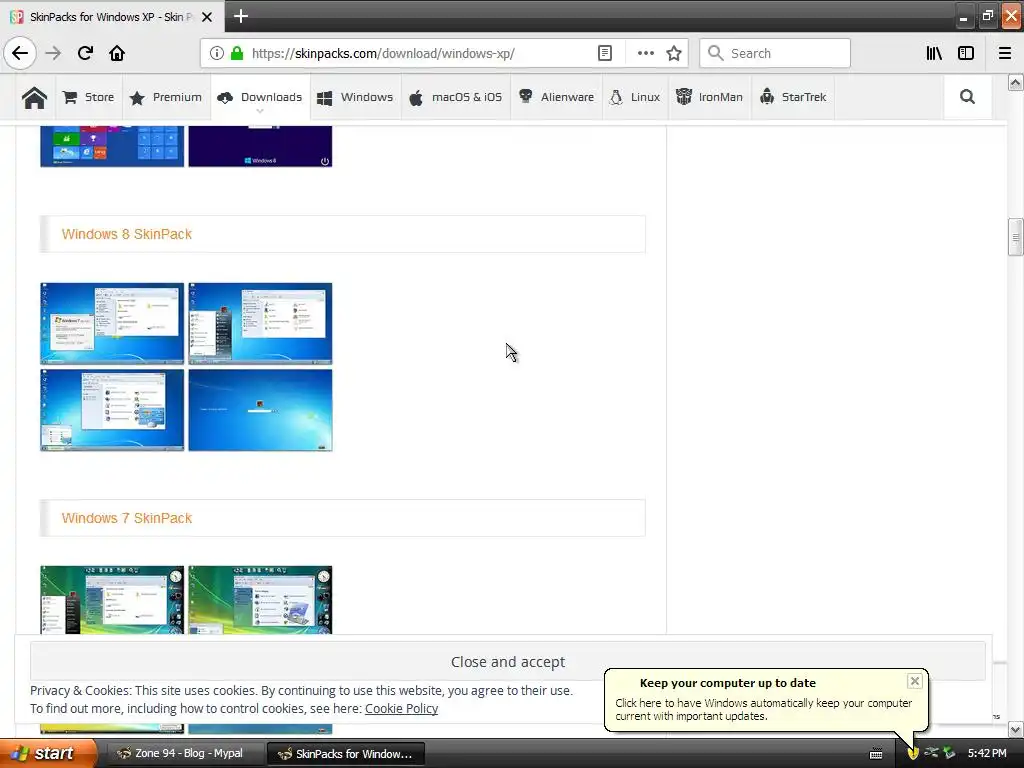Close the SkinPacks for Windows XP tab

206,17
